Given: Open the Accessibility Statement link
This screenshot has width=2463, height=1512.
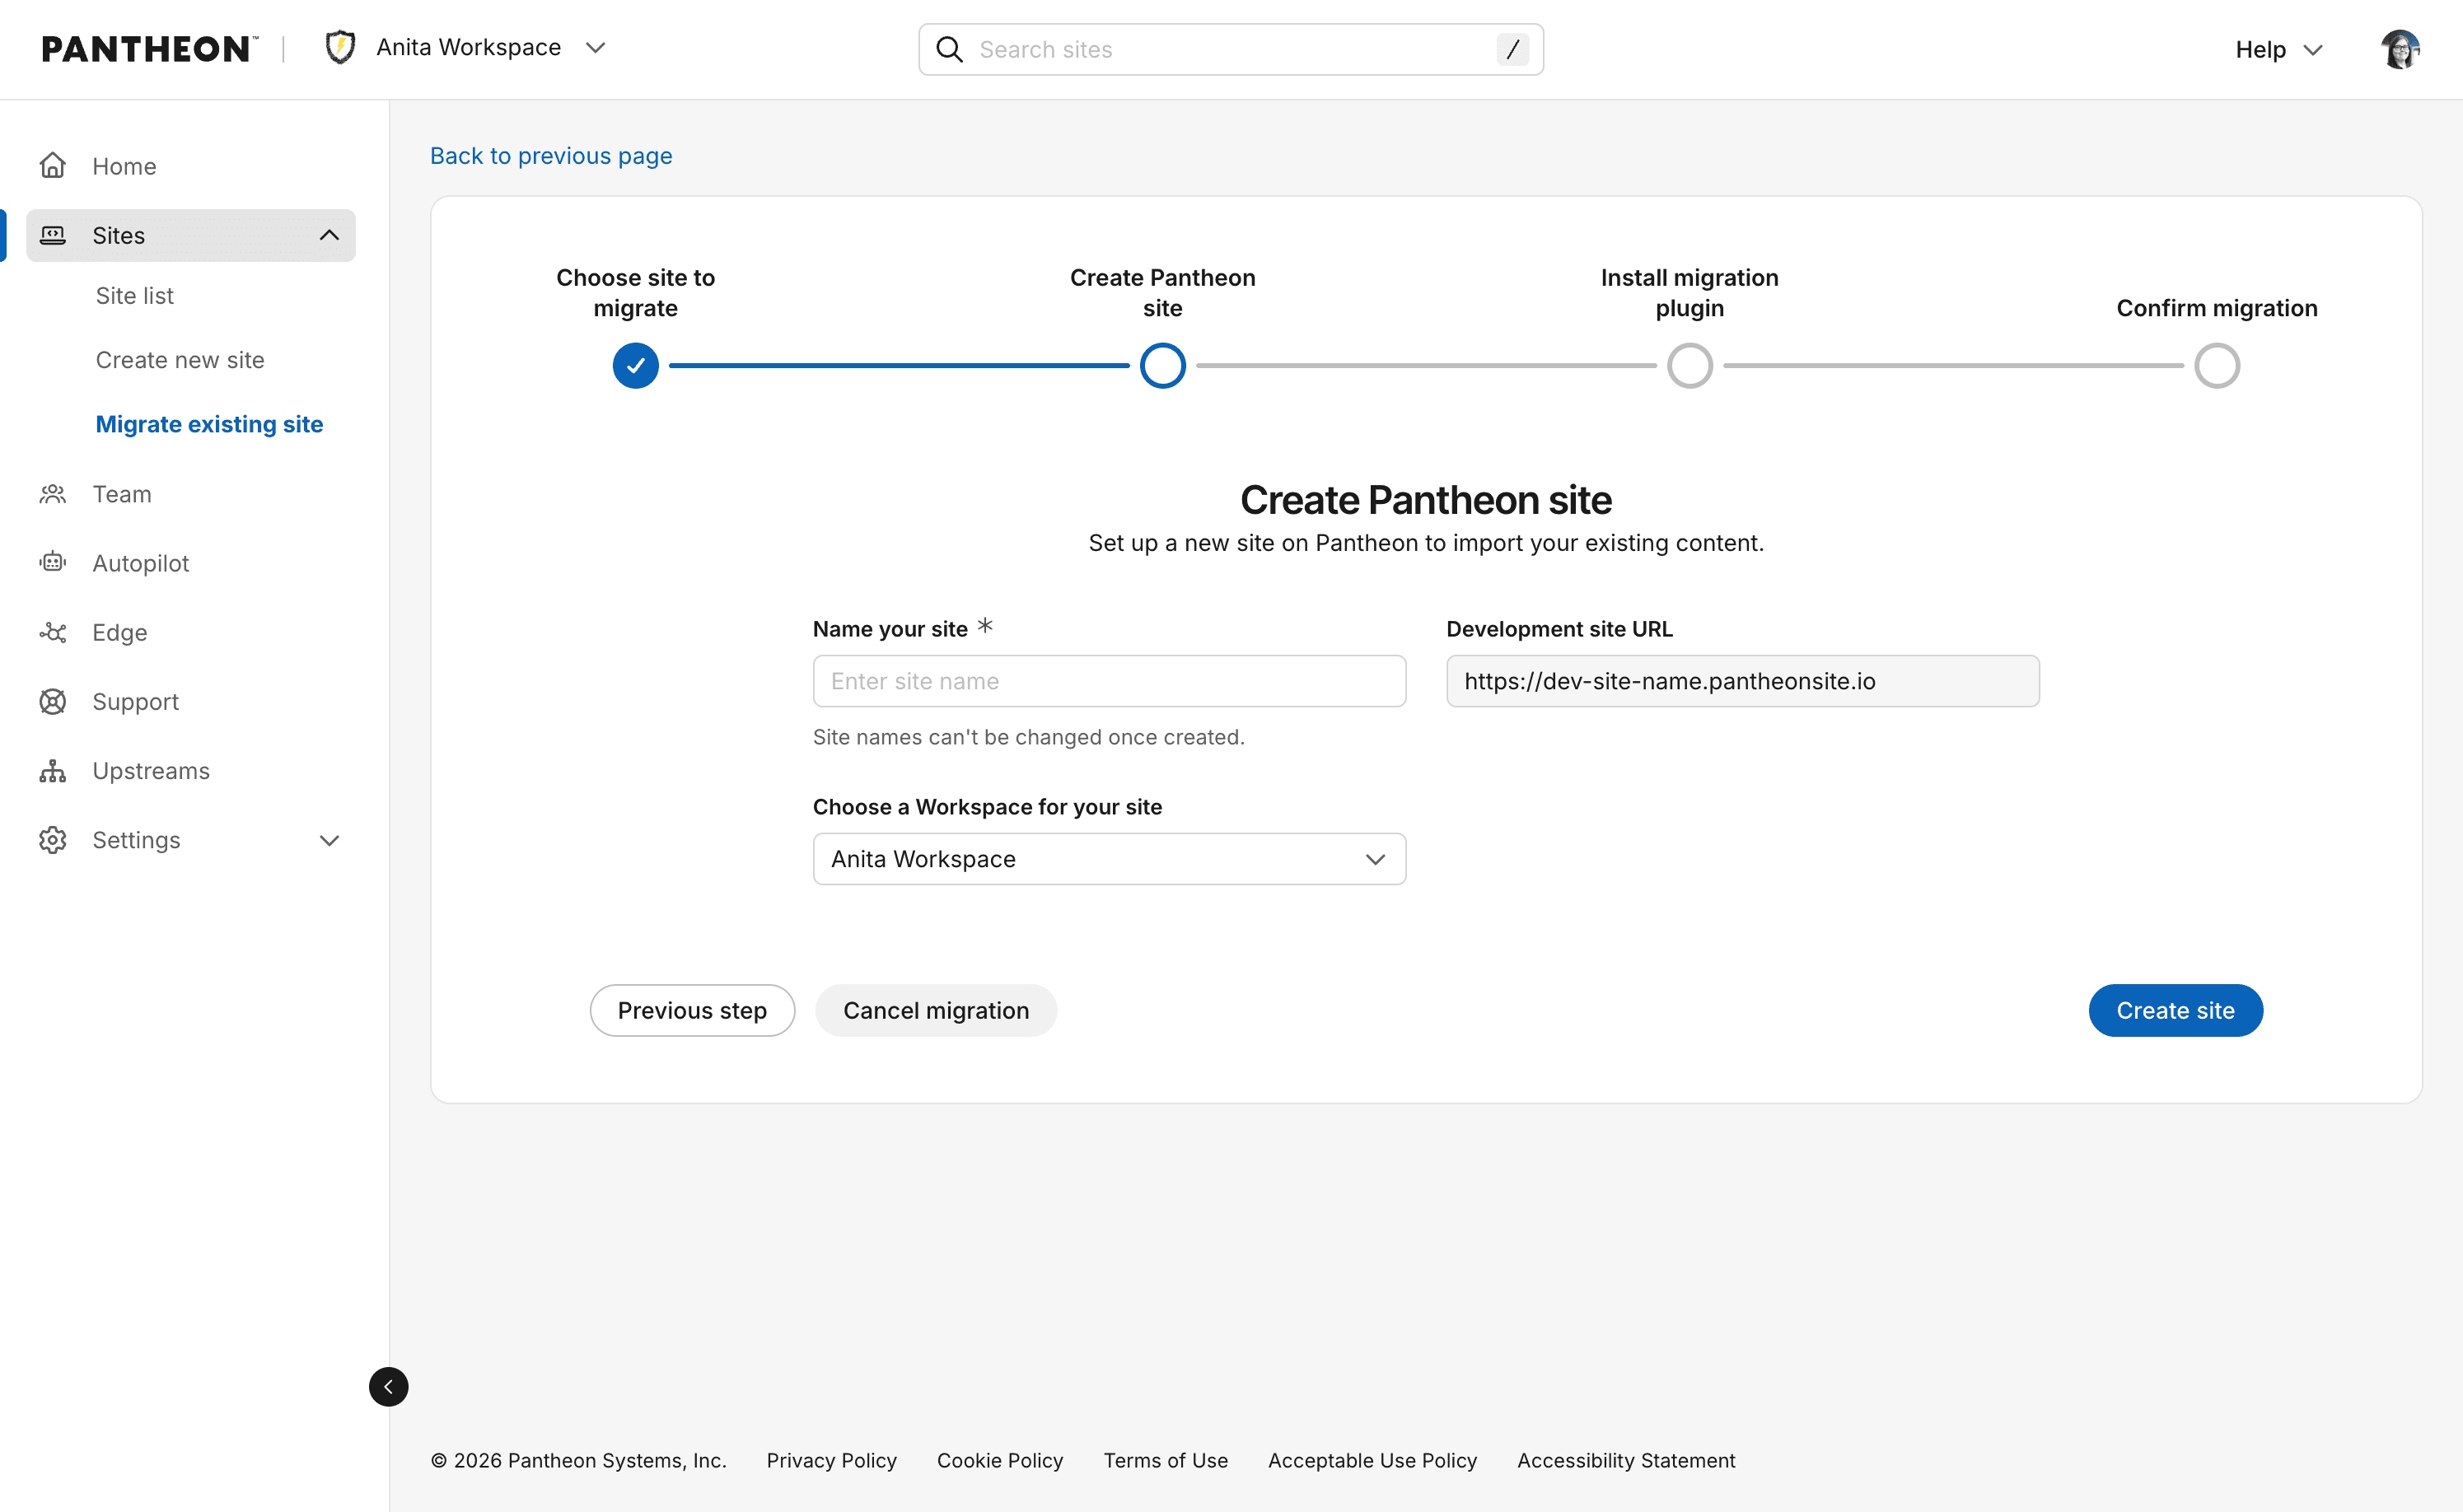Looking at the screenshot, I should [x=1626, y=1460].
